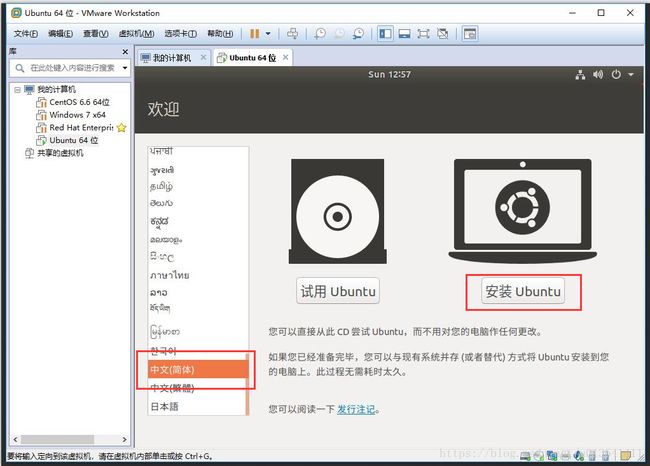
Task: Collapse the 我的计算机 tree node
Action: (17, 90)
